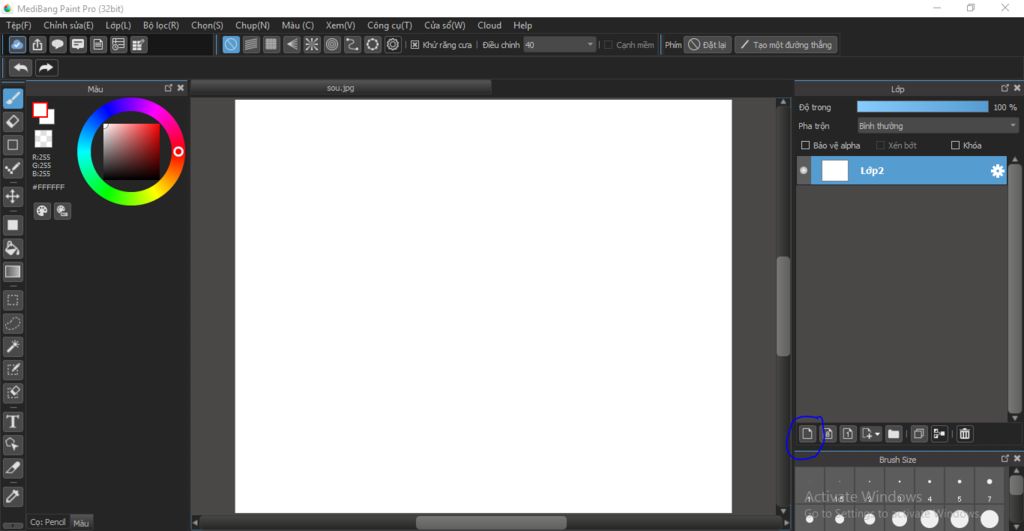
Task: Open the Pha trộn blend mode dropdown
Action: coord(937,125)
